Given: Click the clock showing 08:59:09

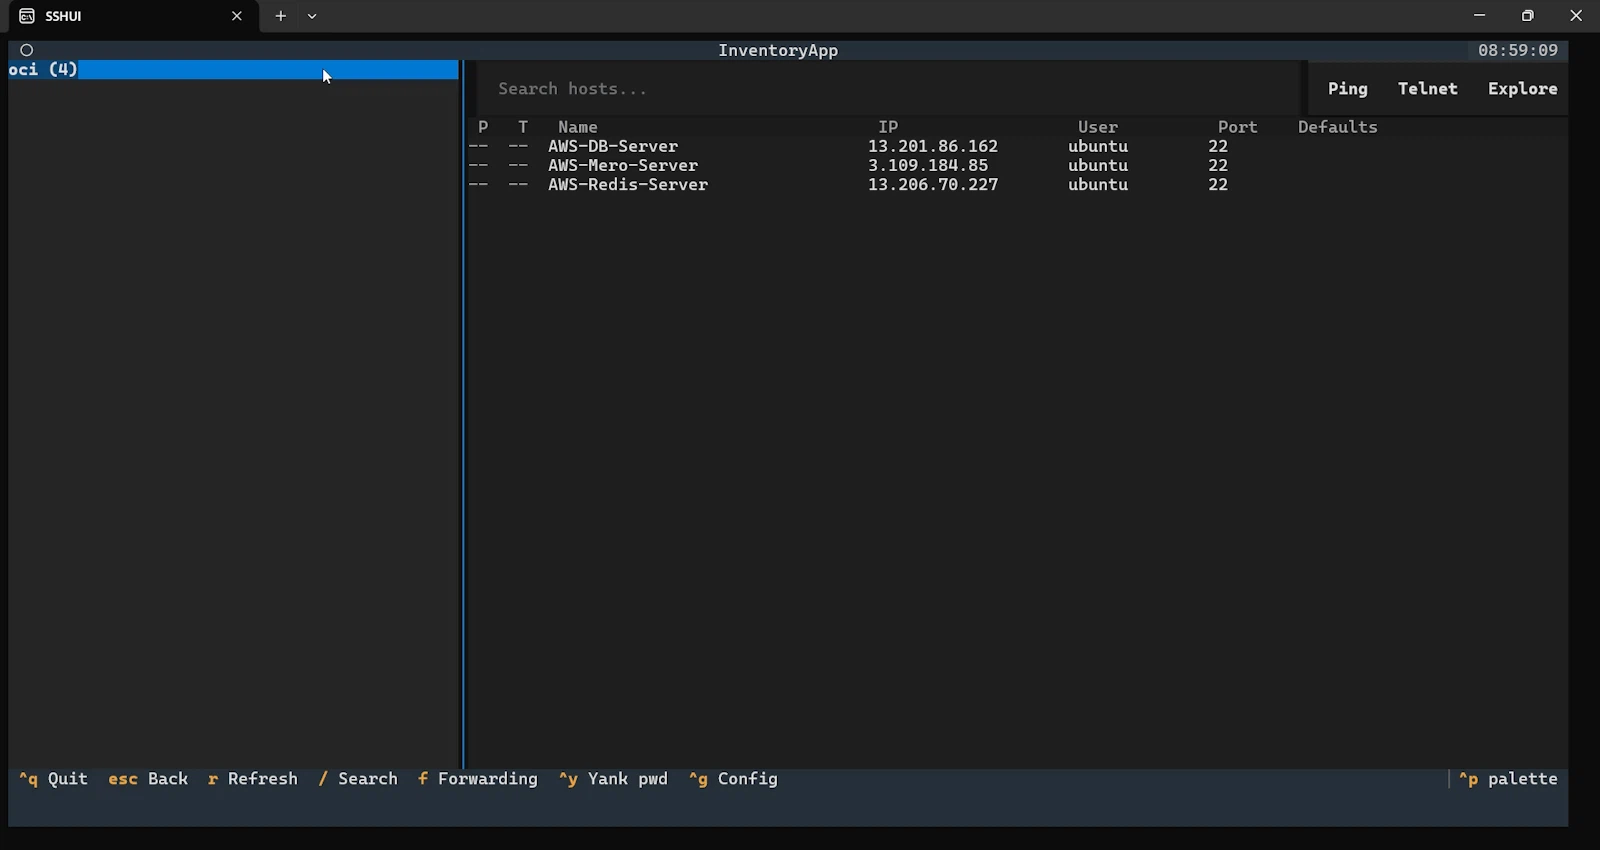Looking at the screenshot, I should point(1518,50).
